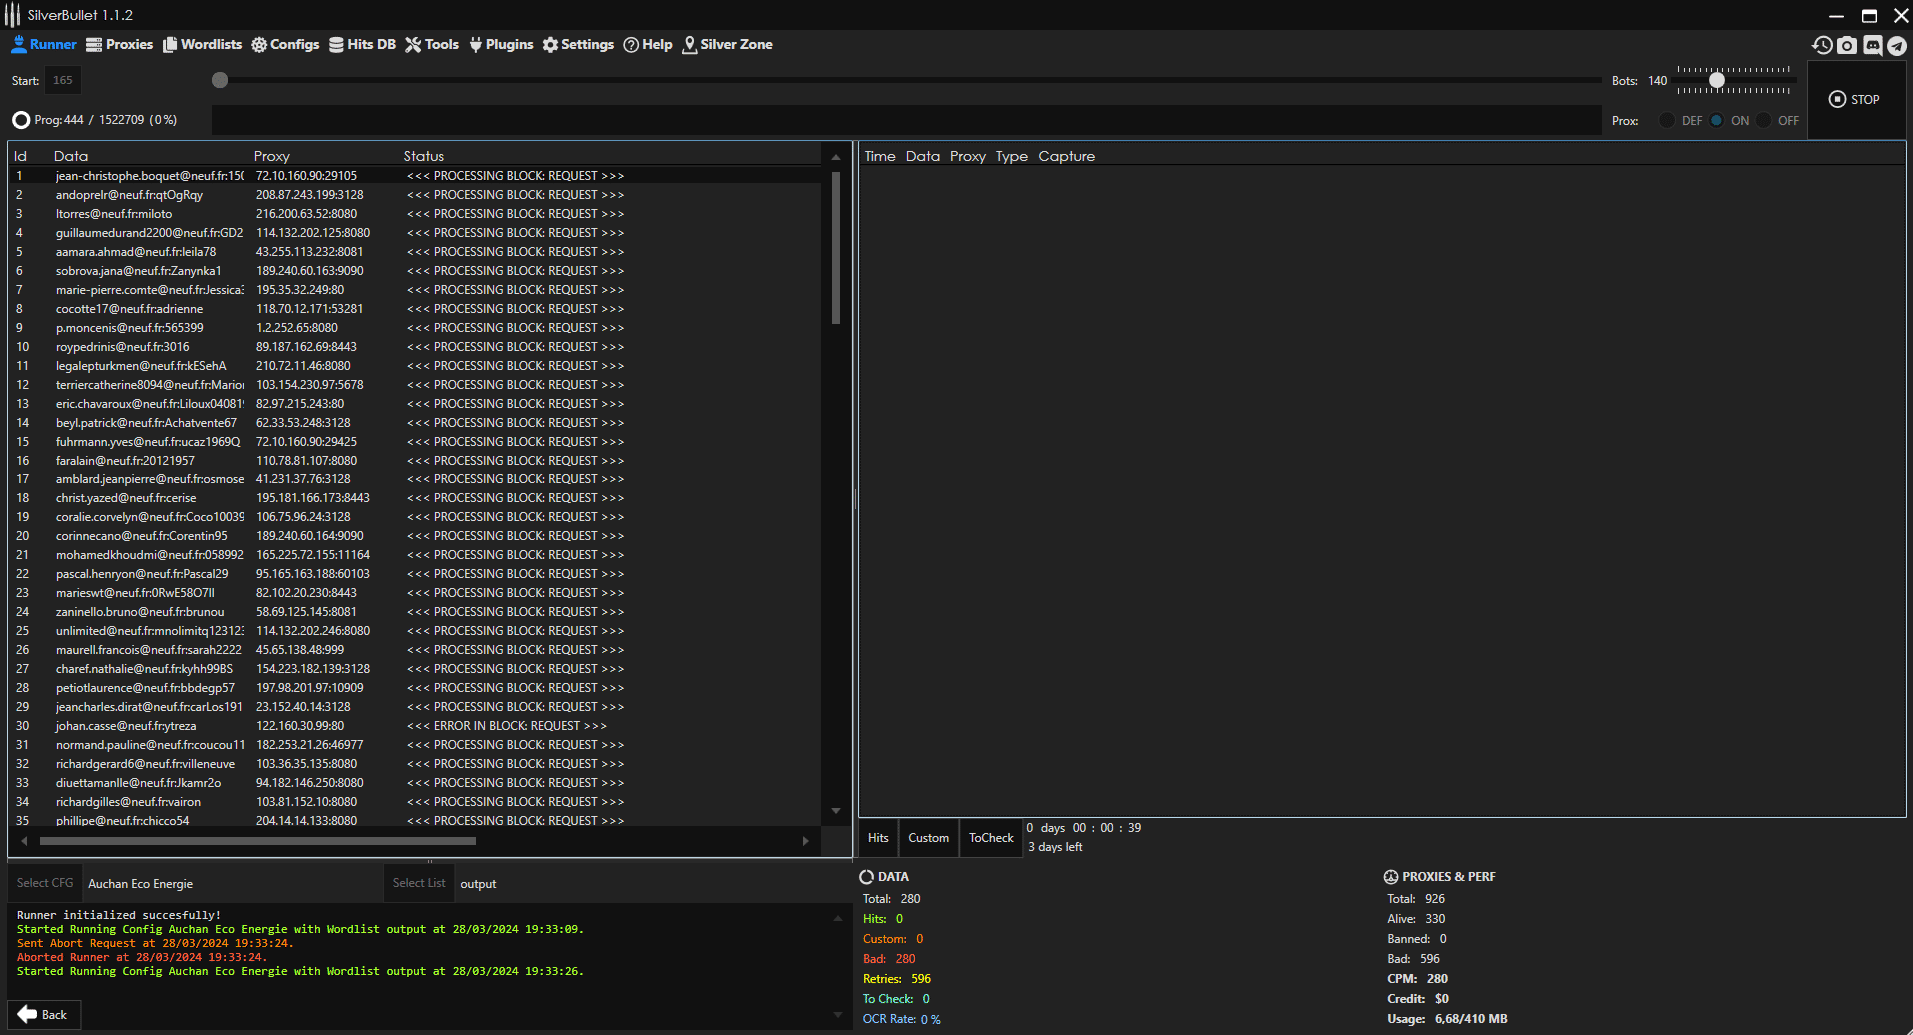Select the DEF proxy mode radio

point(1667,120)
